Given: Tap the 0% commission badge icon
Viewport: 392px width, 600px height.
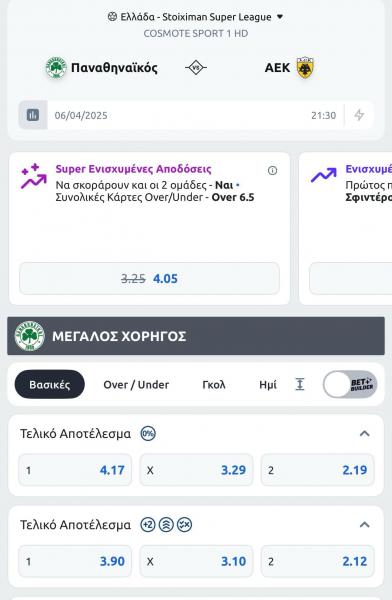Looking at the screenshot, I should [148, 434].
